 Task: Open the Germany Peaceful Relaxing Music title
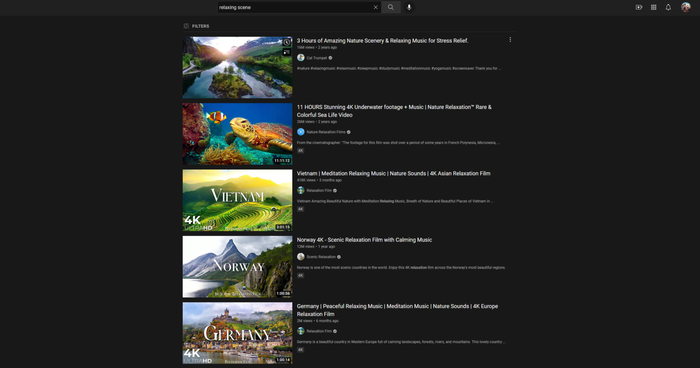point(397,310)
